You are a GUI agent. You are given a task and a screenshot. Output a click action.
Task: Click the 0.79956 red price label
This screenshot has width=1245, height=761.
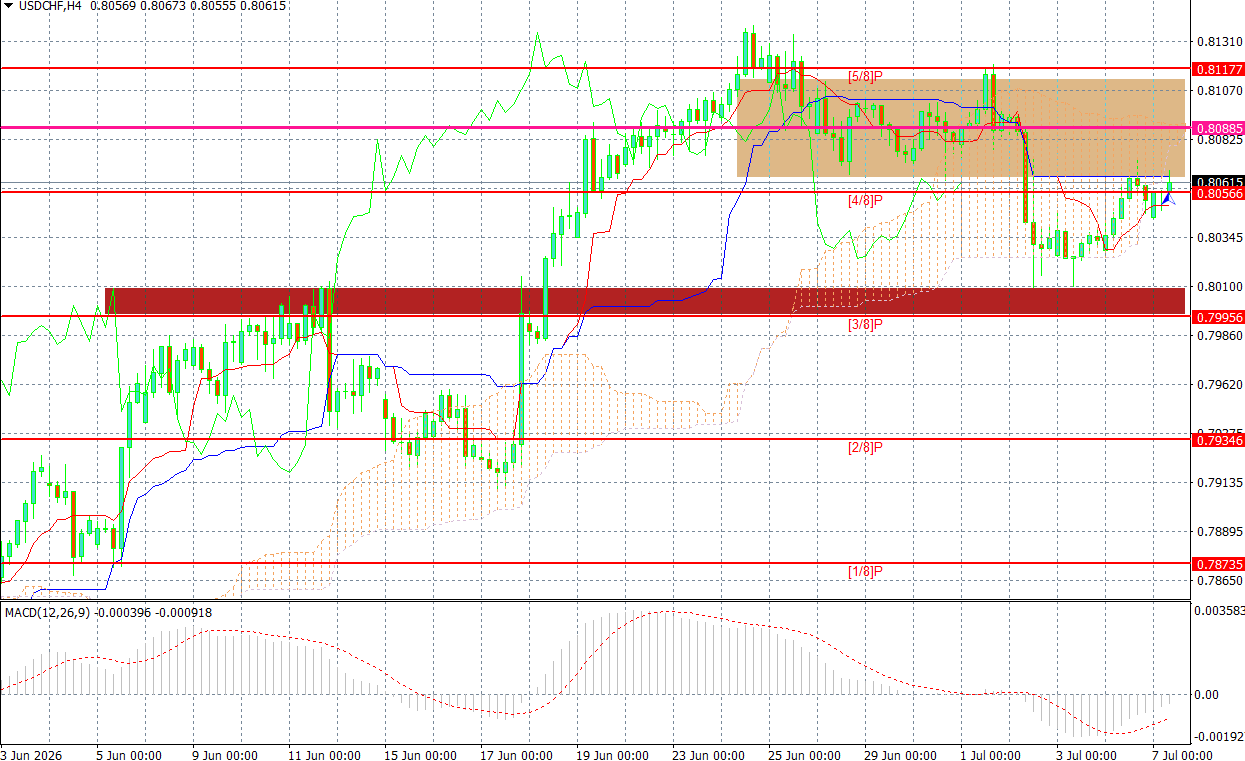pos(1218,316)
